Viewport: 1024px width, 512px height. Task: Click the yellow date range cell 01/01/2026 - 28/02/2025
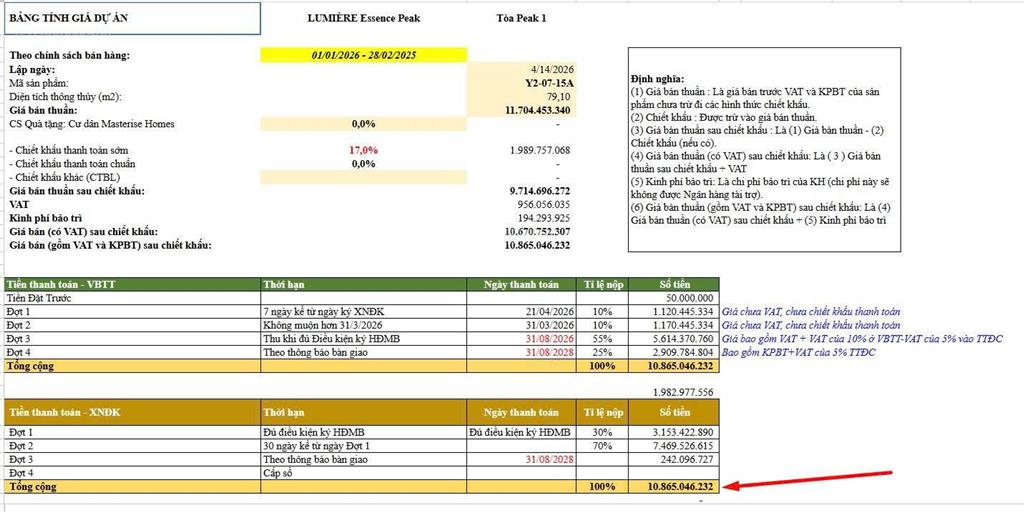[364, 56]
